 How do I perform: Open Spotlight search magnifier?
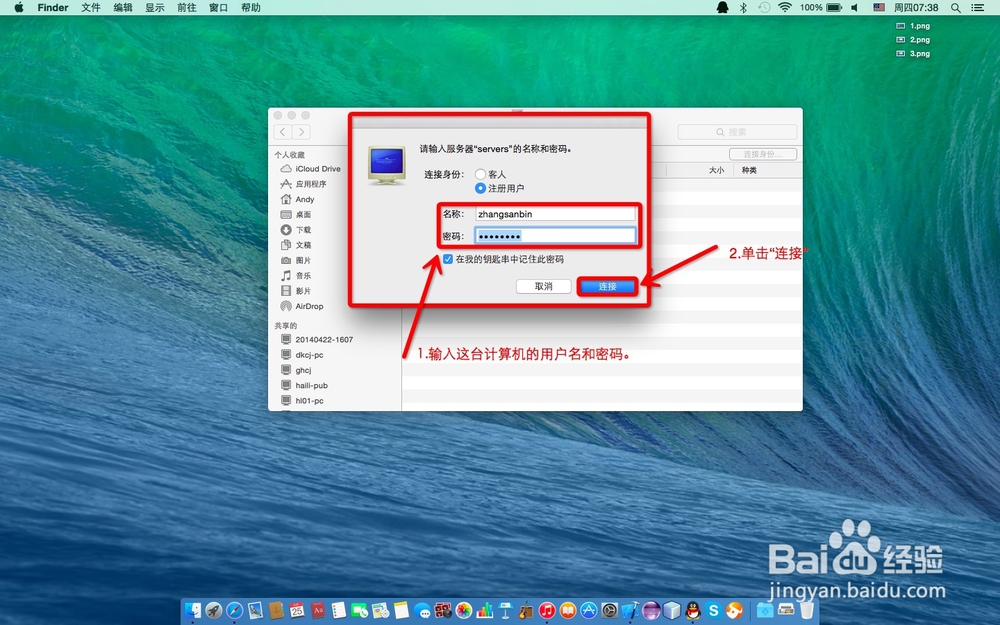[x=955, y=8]
